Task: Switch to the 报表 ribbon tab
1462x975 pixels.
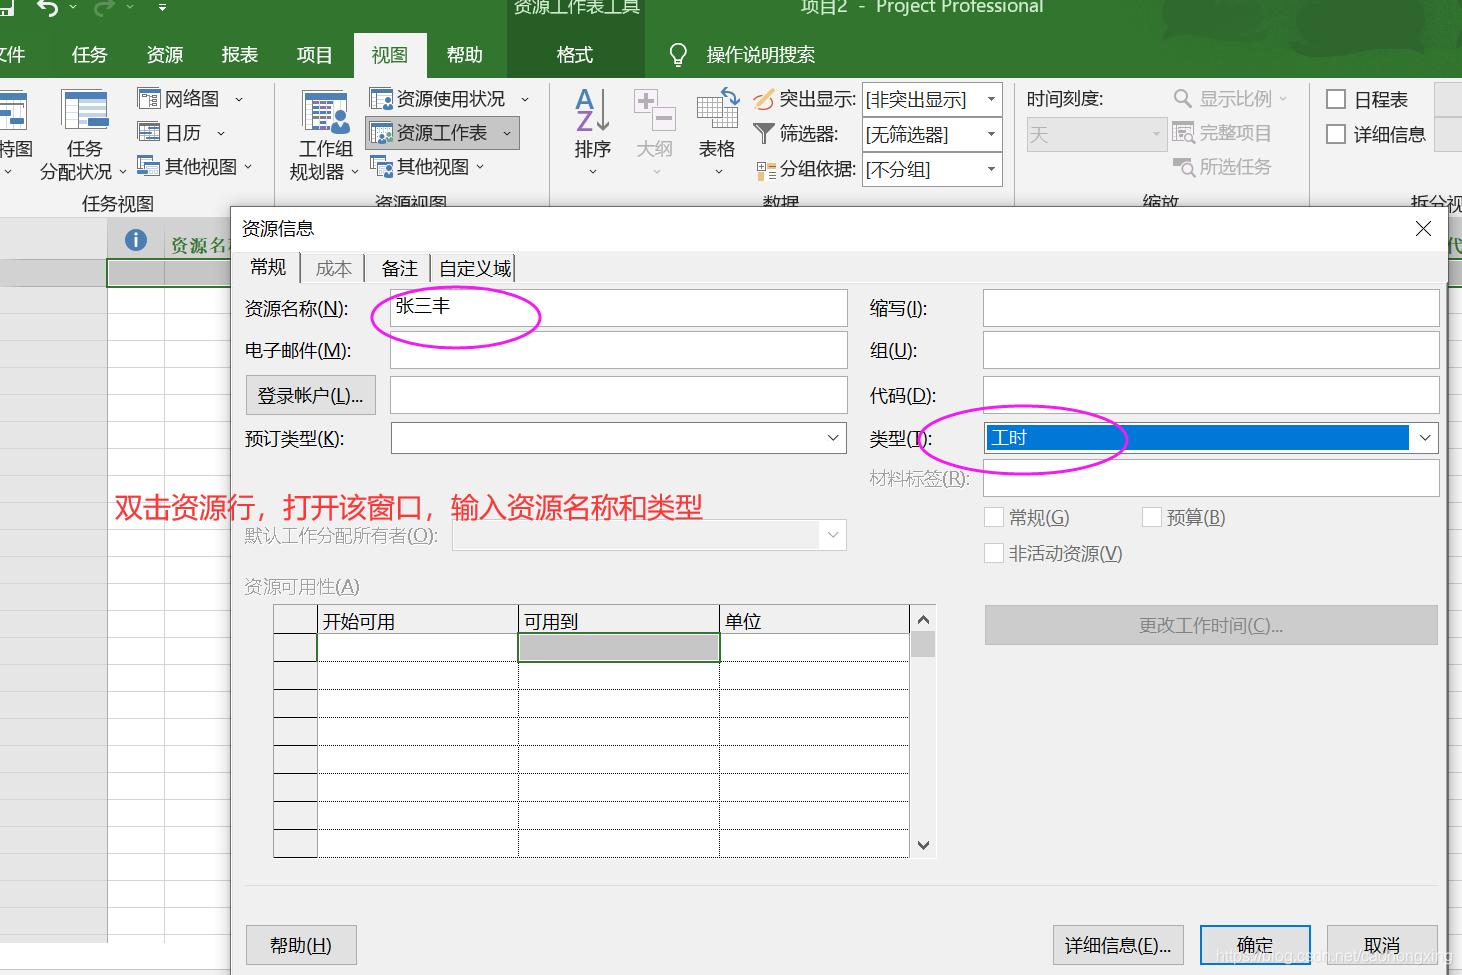Action: (240, 55)
